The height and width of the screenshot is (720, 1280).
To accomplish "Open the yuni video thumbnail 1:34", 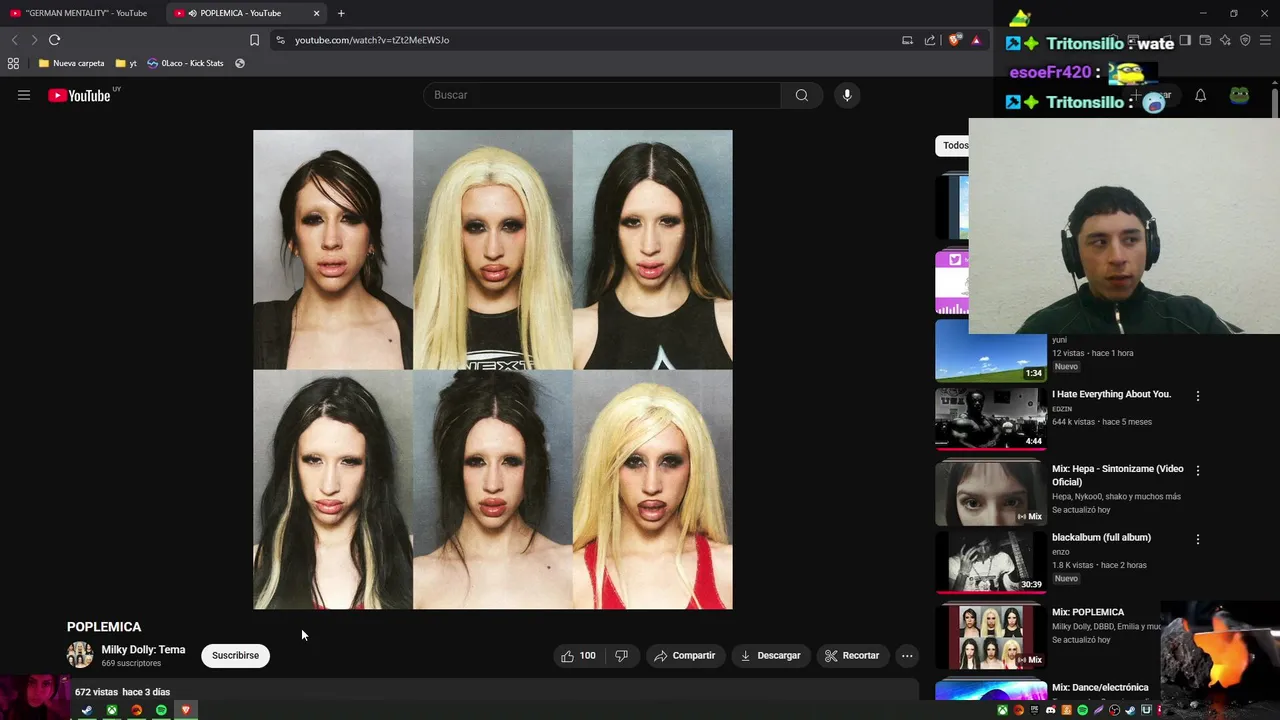I will tap(991, 350).
